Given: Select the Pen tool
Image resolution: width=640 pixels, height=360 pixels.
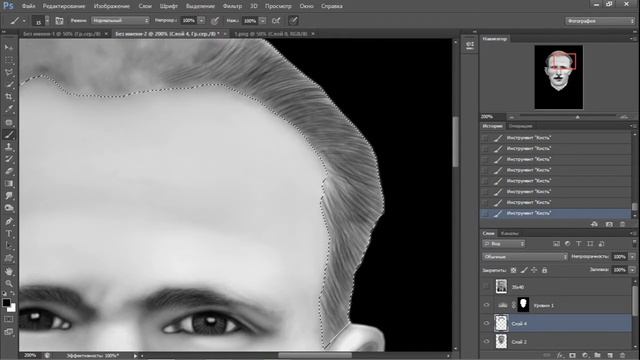Looking at the screenshot, I should [9, 222].
